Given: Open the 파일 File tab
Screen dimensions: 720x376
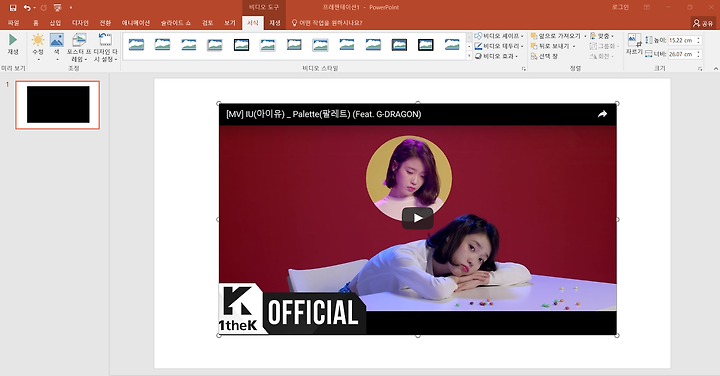Looking at the screenshot, I should coord(13,22).
